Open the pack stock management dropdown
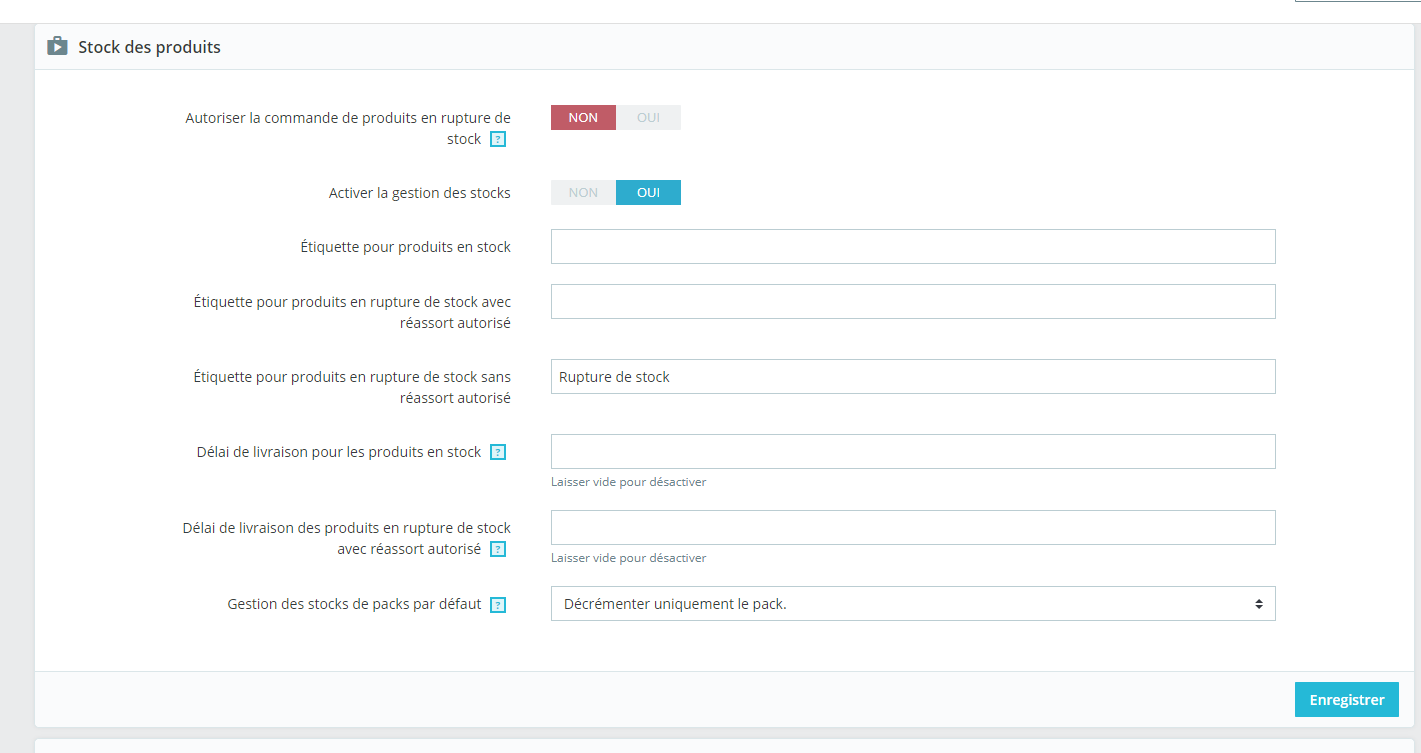1421x753 pixels. tap(913, 604)
